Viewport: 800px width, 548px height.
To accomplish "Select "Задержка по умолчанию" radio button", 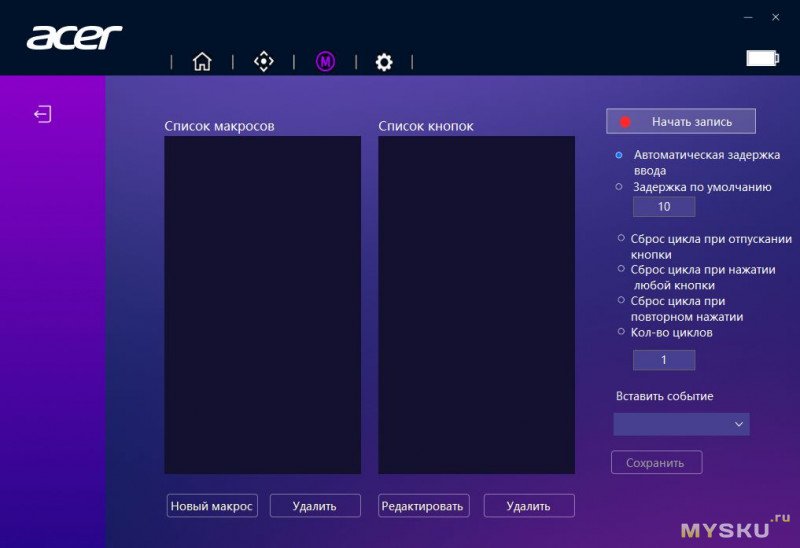I will pos(619,186).
